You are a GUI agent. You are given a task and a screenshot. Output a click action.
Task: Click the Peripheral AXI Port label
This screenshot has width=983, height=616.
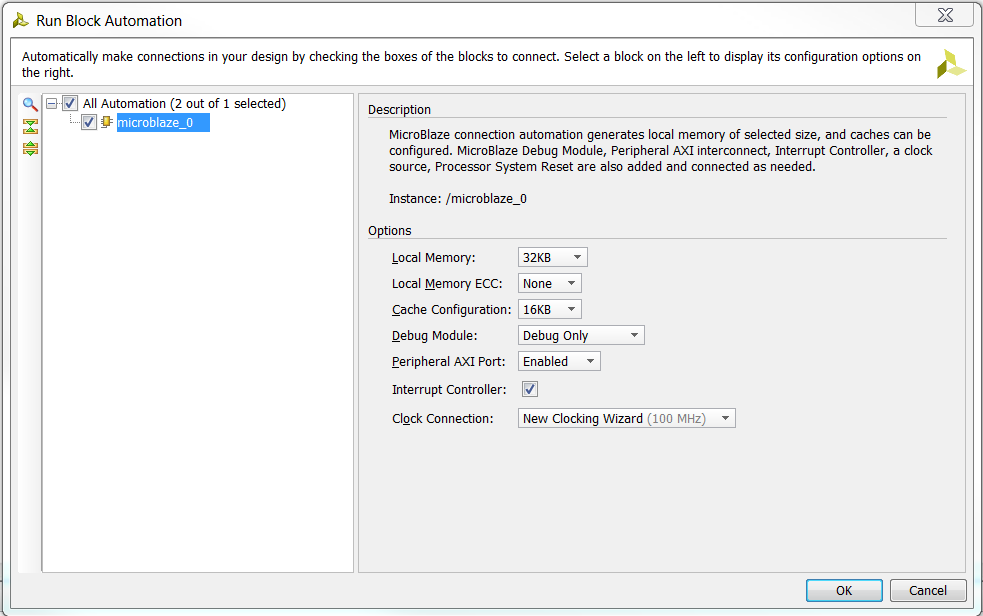coord(448,362)
